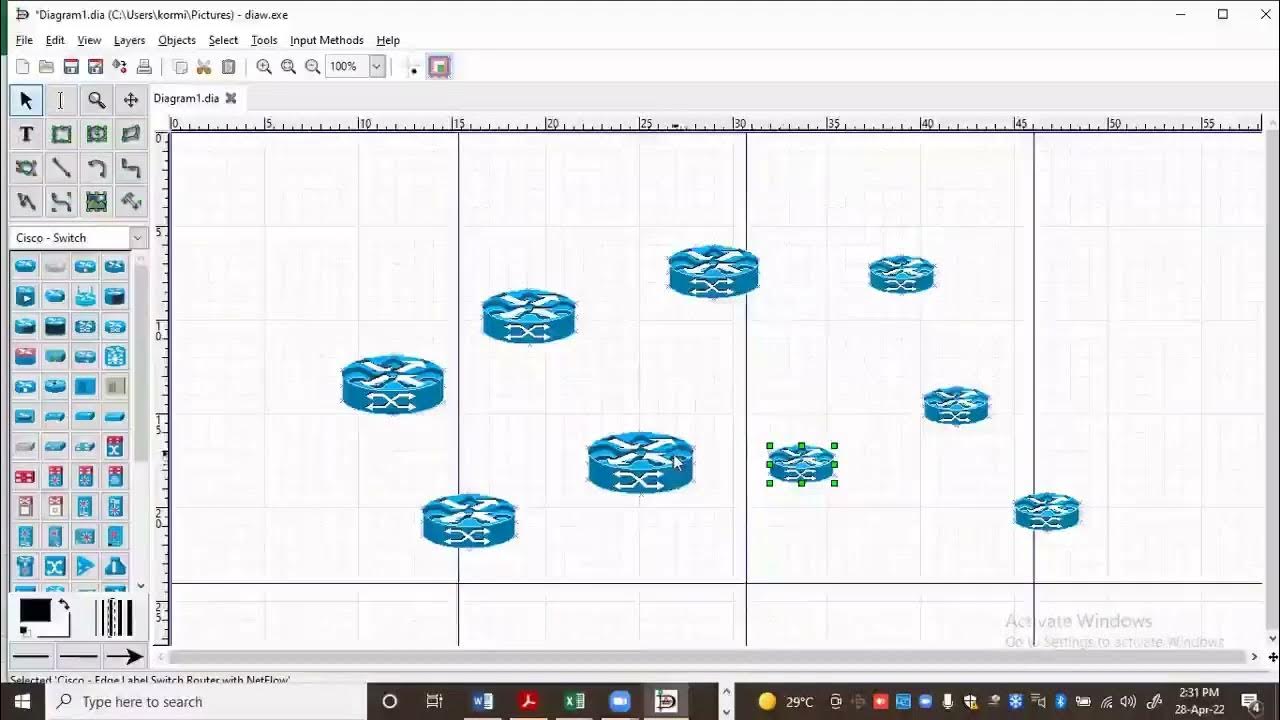
Task: Paste from clipboard toolbar icon
Action: (x=228, y=67)
